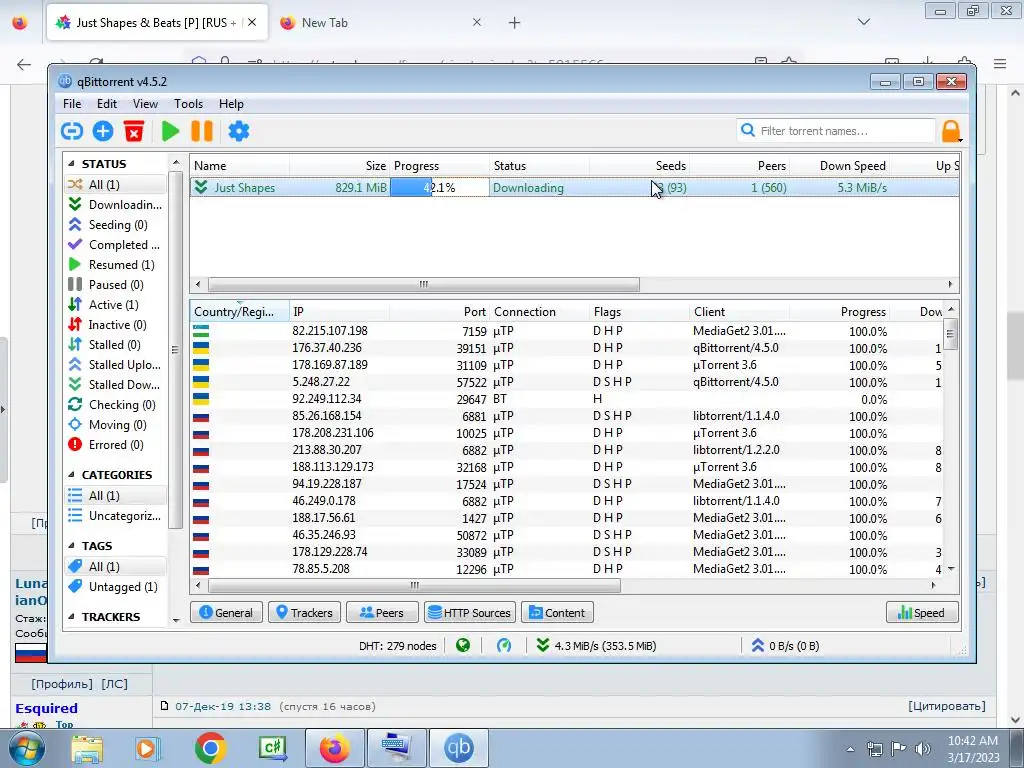Select the Paused (0) filter
The image size is (1024, 768).
115,285
